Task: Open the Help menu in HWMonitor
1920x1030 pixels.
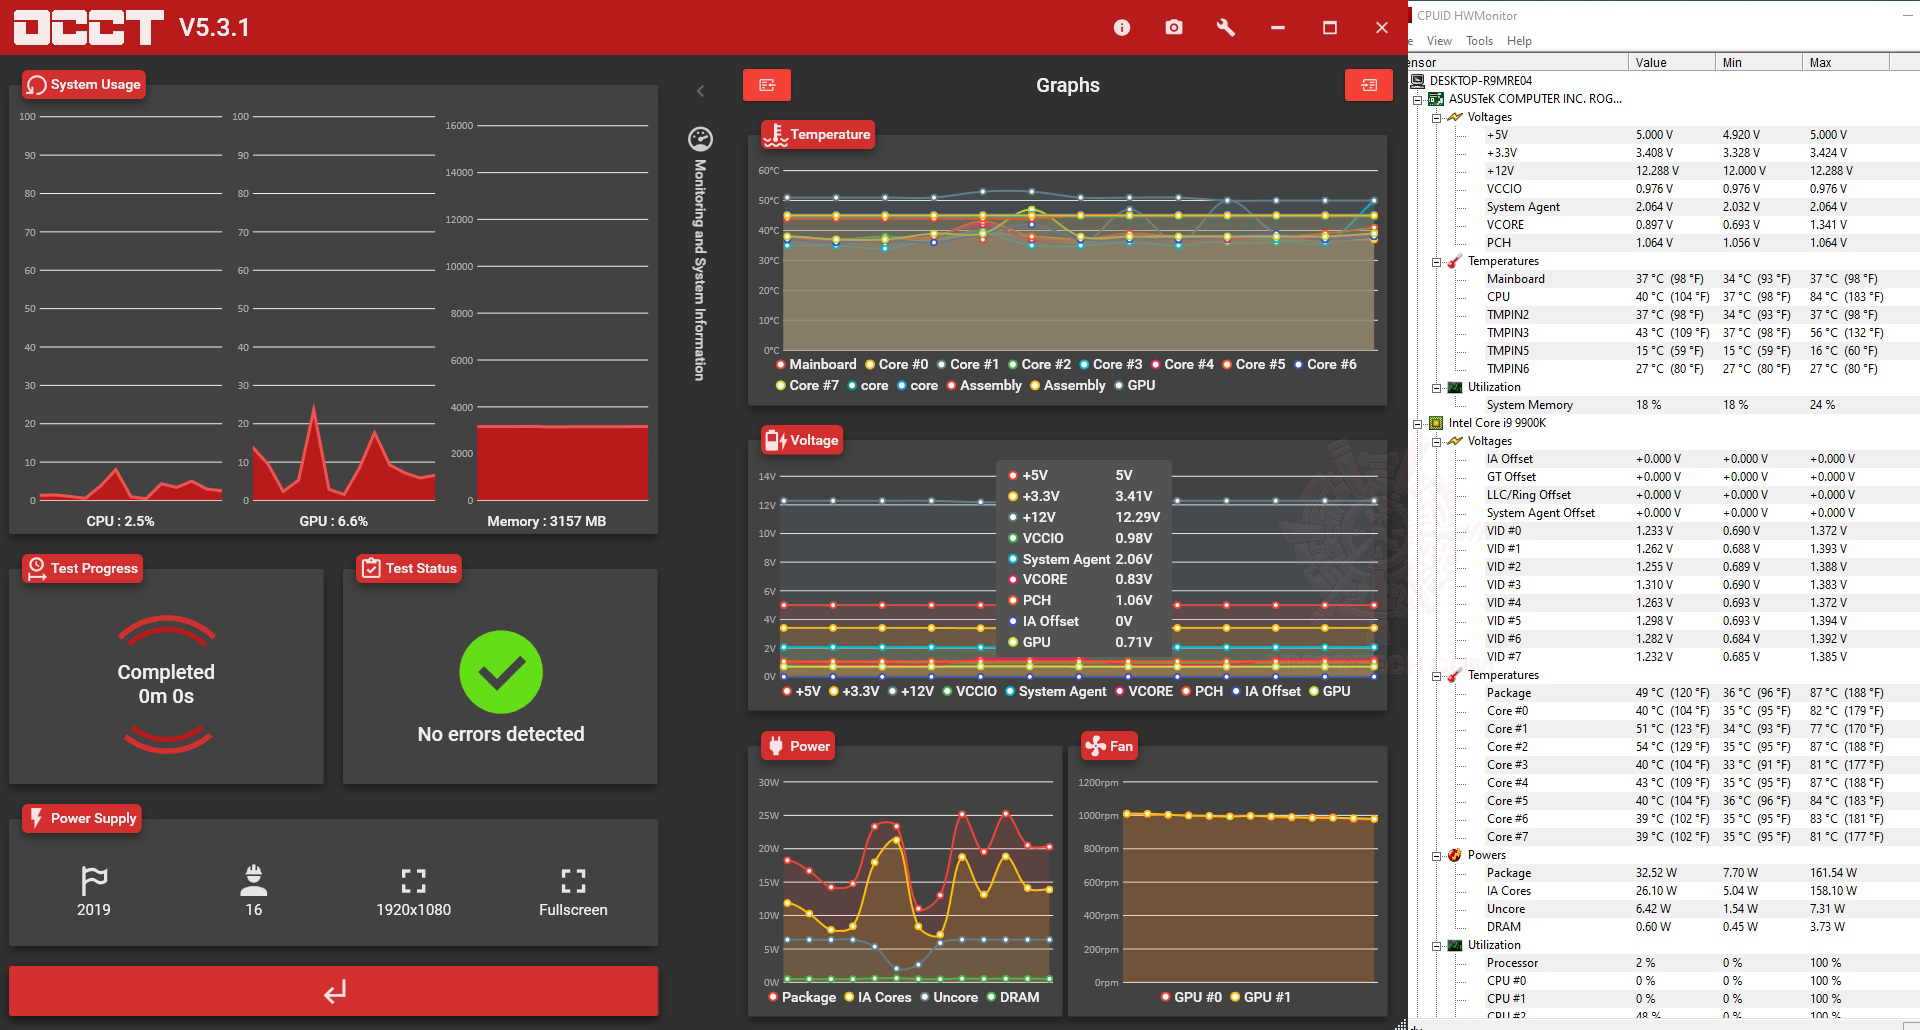Action: 1519,41
